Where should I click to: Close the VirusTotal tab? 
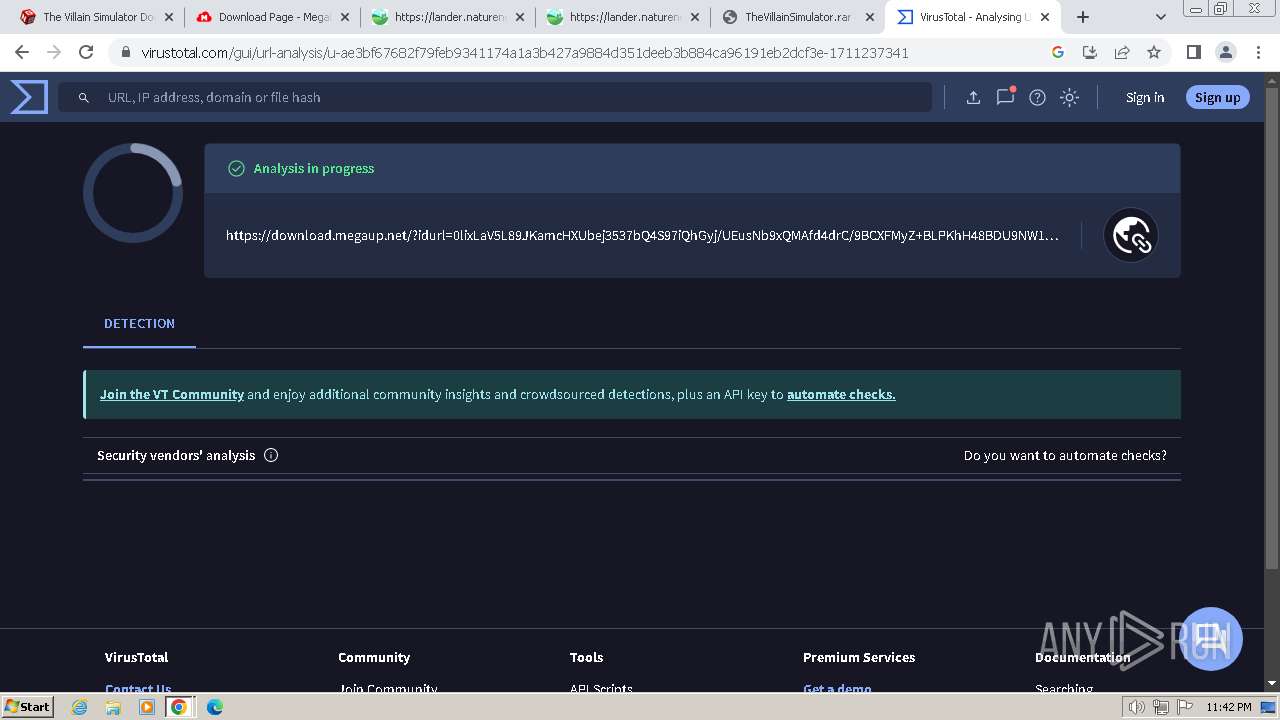click(x=1045, y=17)
